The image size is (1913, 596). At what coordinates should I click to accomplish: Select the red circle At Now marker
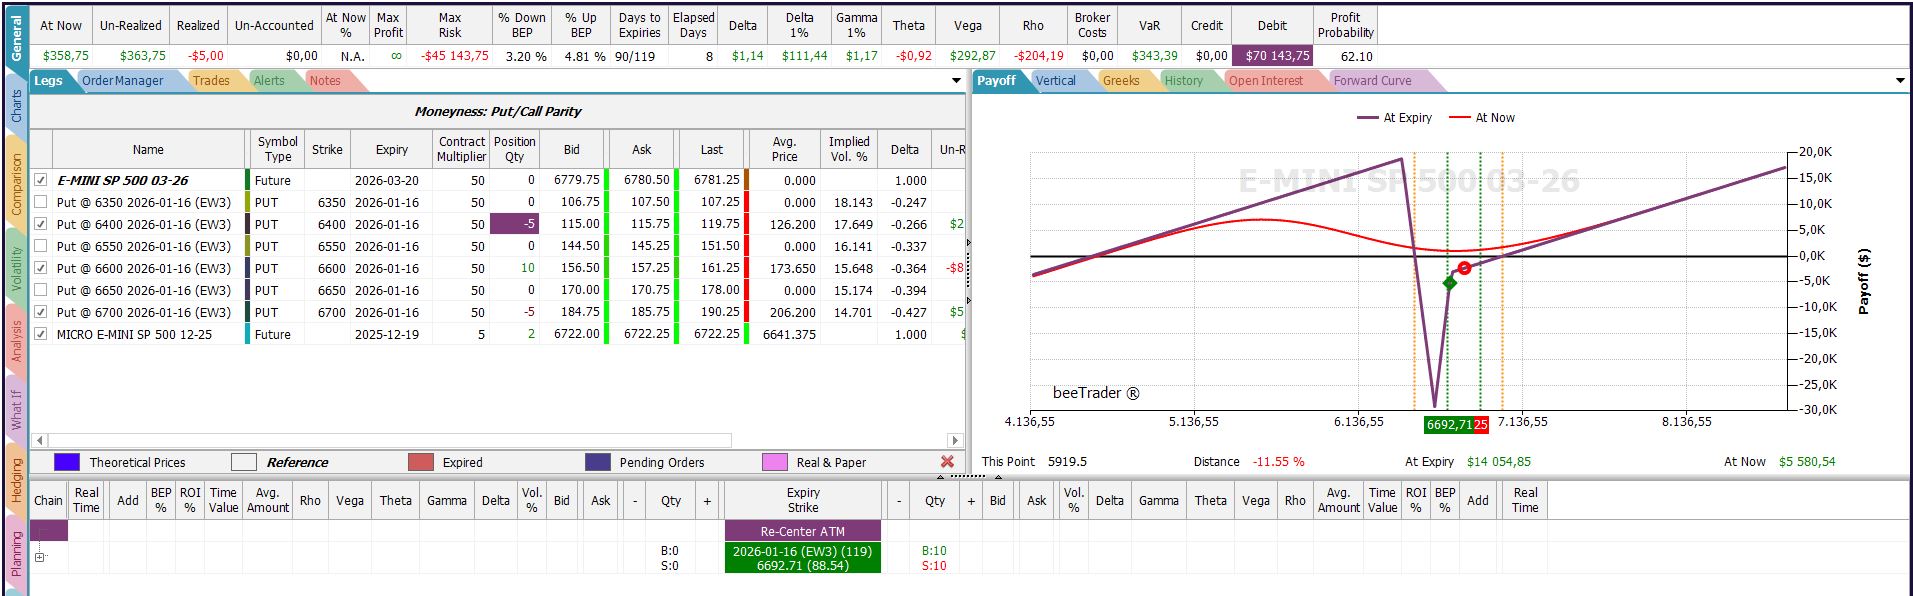pos(1464,268)
